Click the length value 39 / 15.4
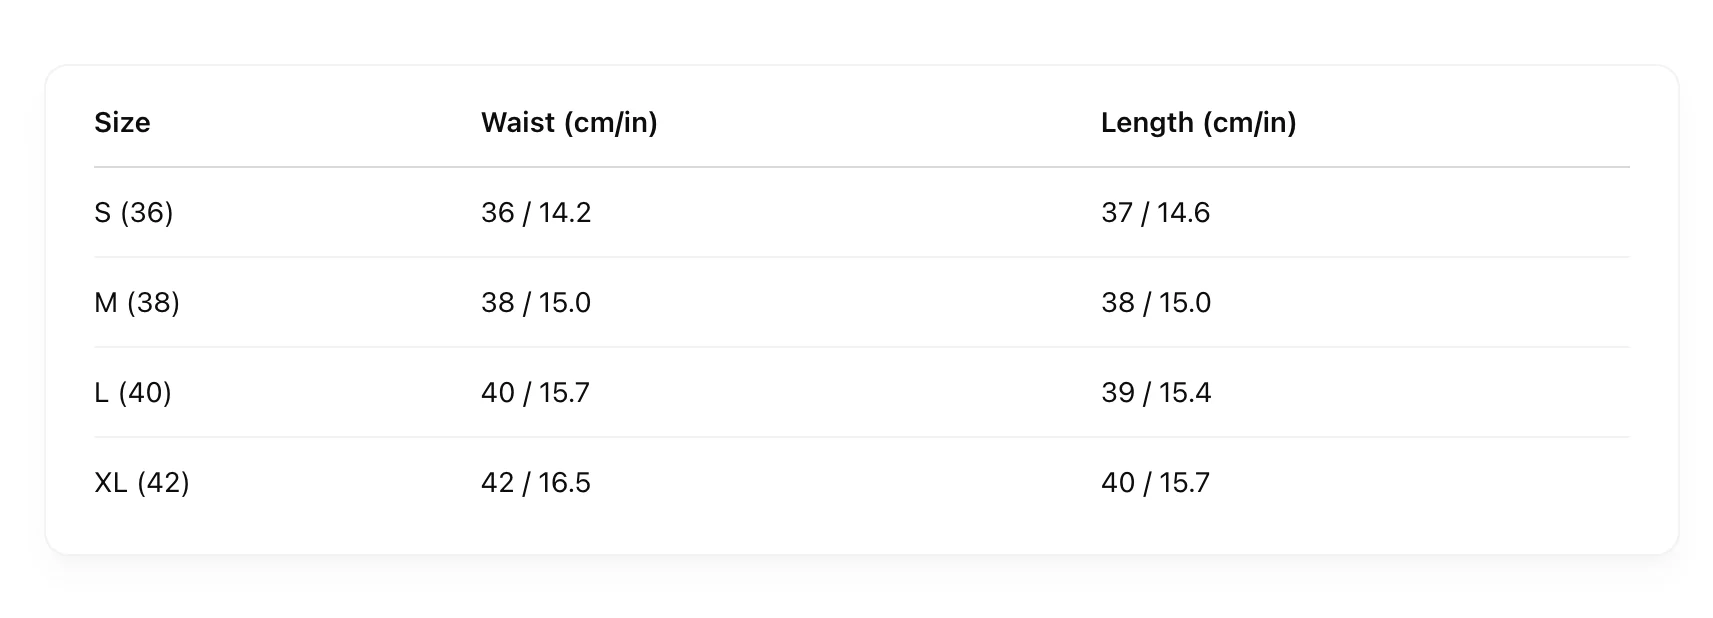 pyautogui.click(x=1156, y=392)
